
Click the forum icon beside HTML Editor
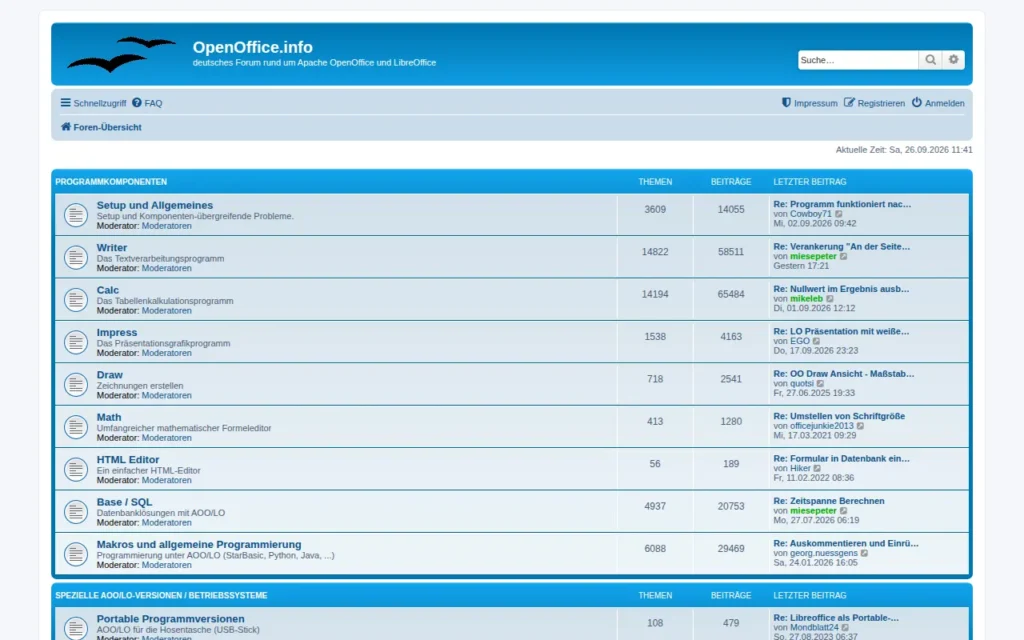coord(76,470)
